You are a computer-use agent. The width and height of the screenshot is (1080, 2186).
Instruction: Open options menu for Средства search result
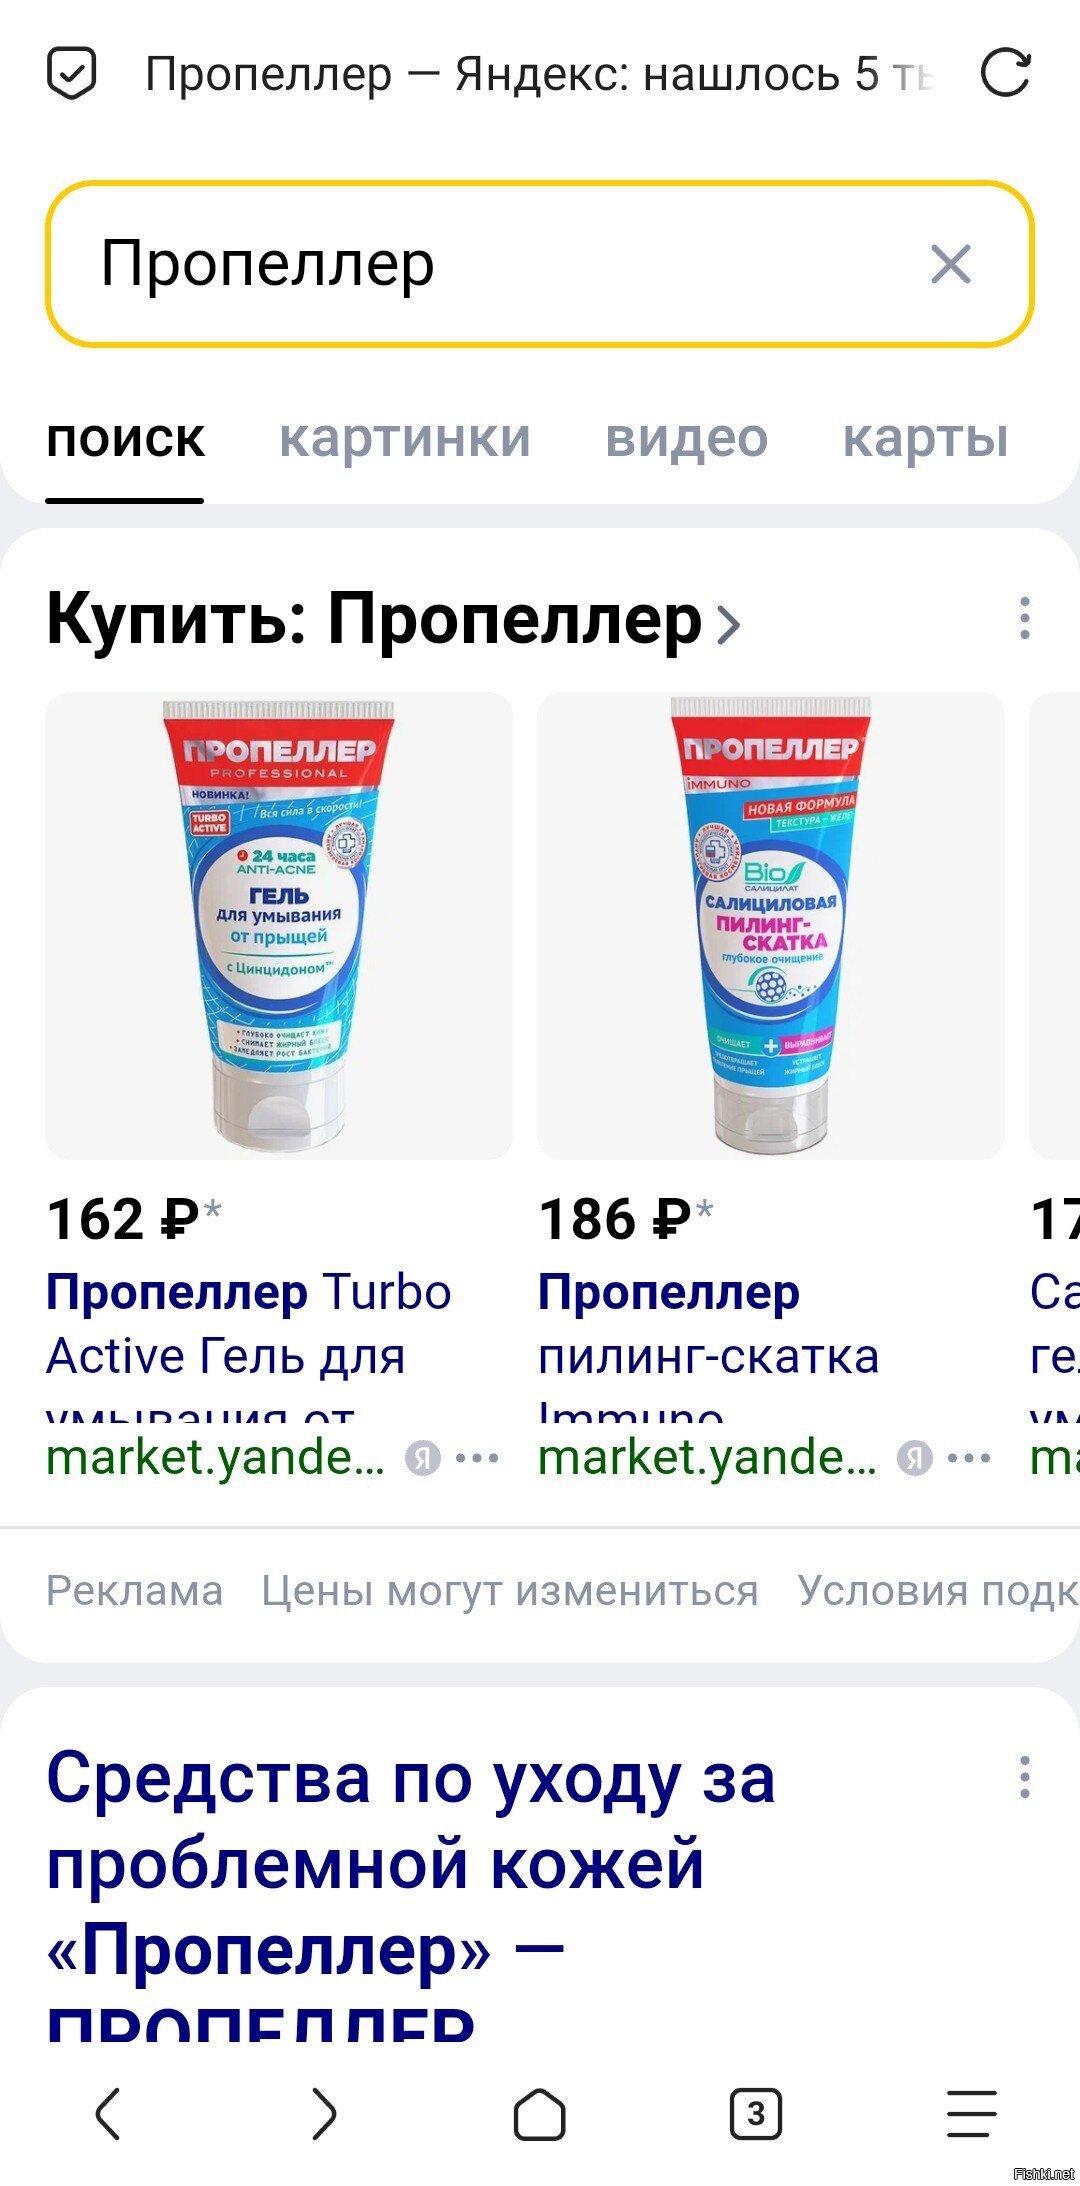tap(1024, 1777)
